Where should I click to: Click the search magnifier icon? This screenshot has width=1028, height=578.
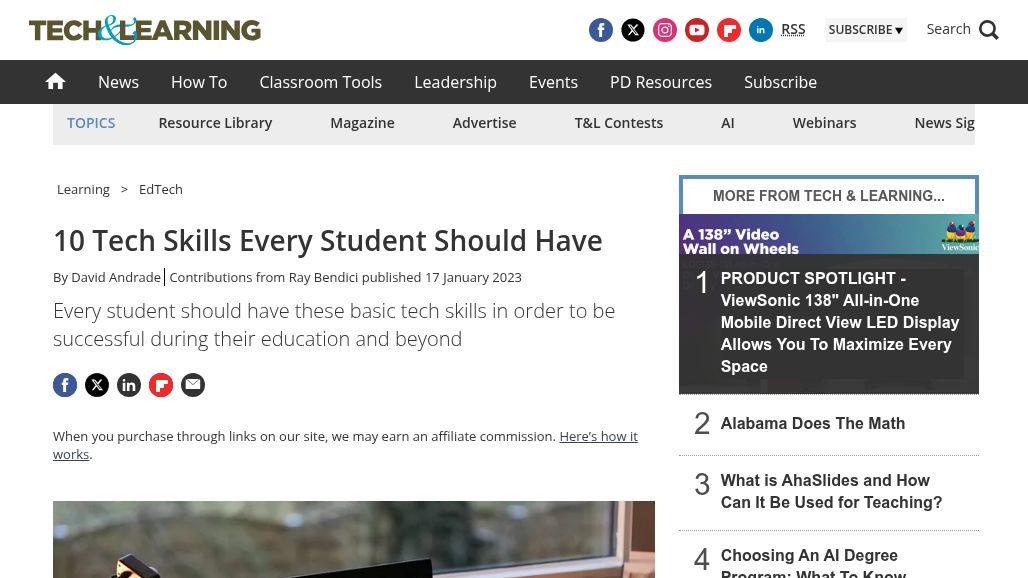pos(989,30)
